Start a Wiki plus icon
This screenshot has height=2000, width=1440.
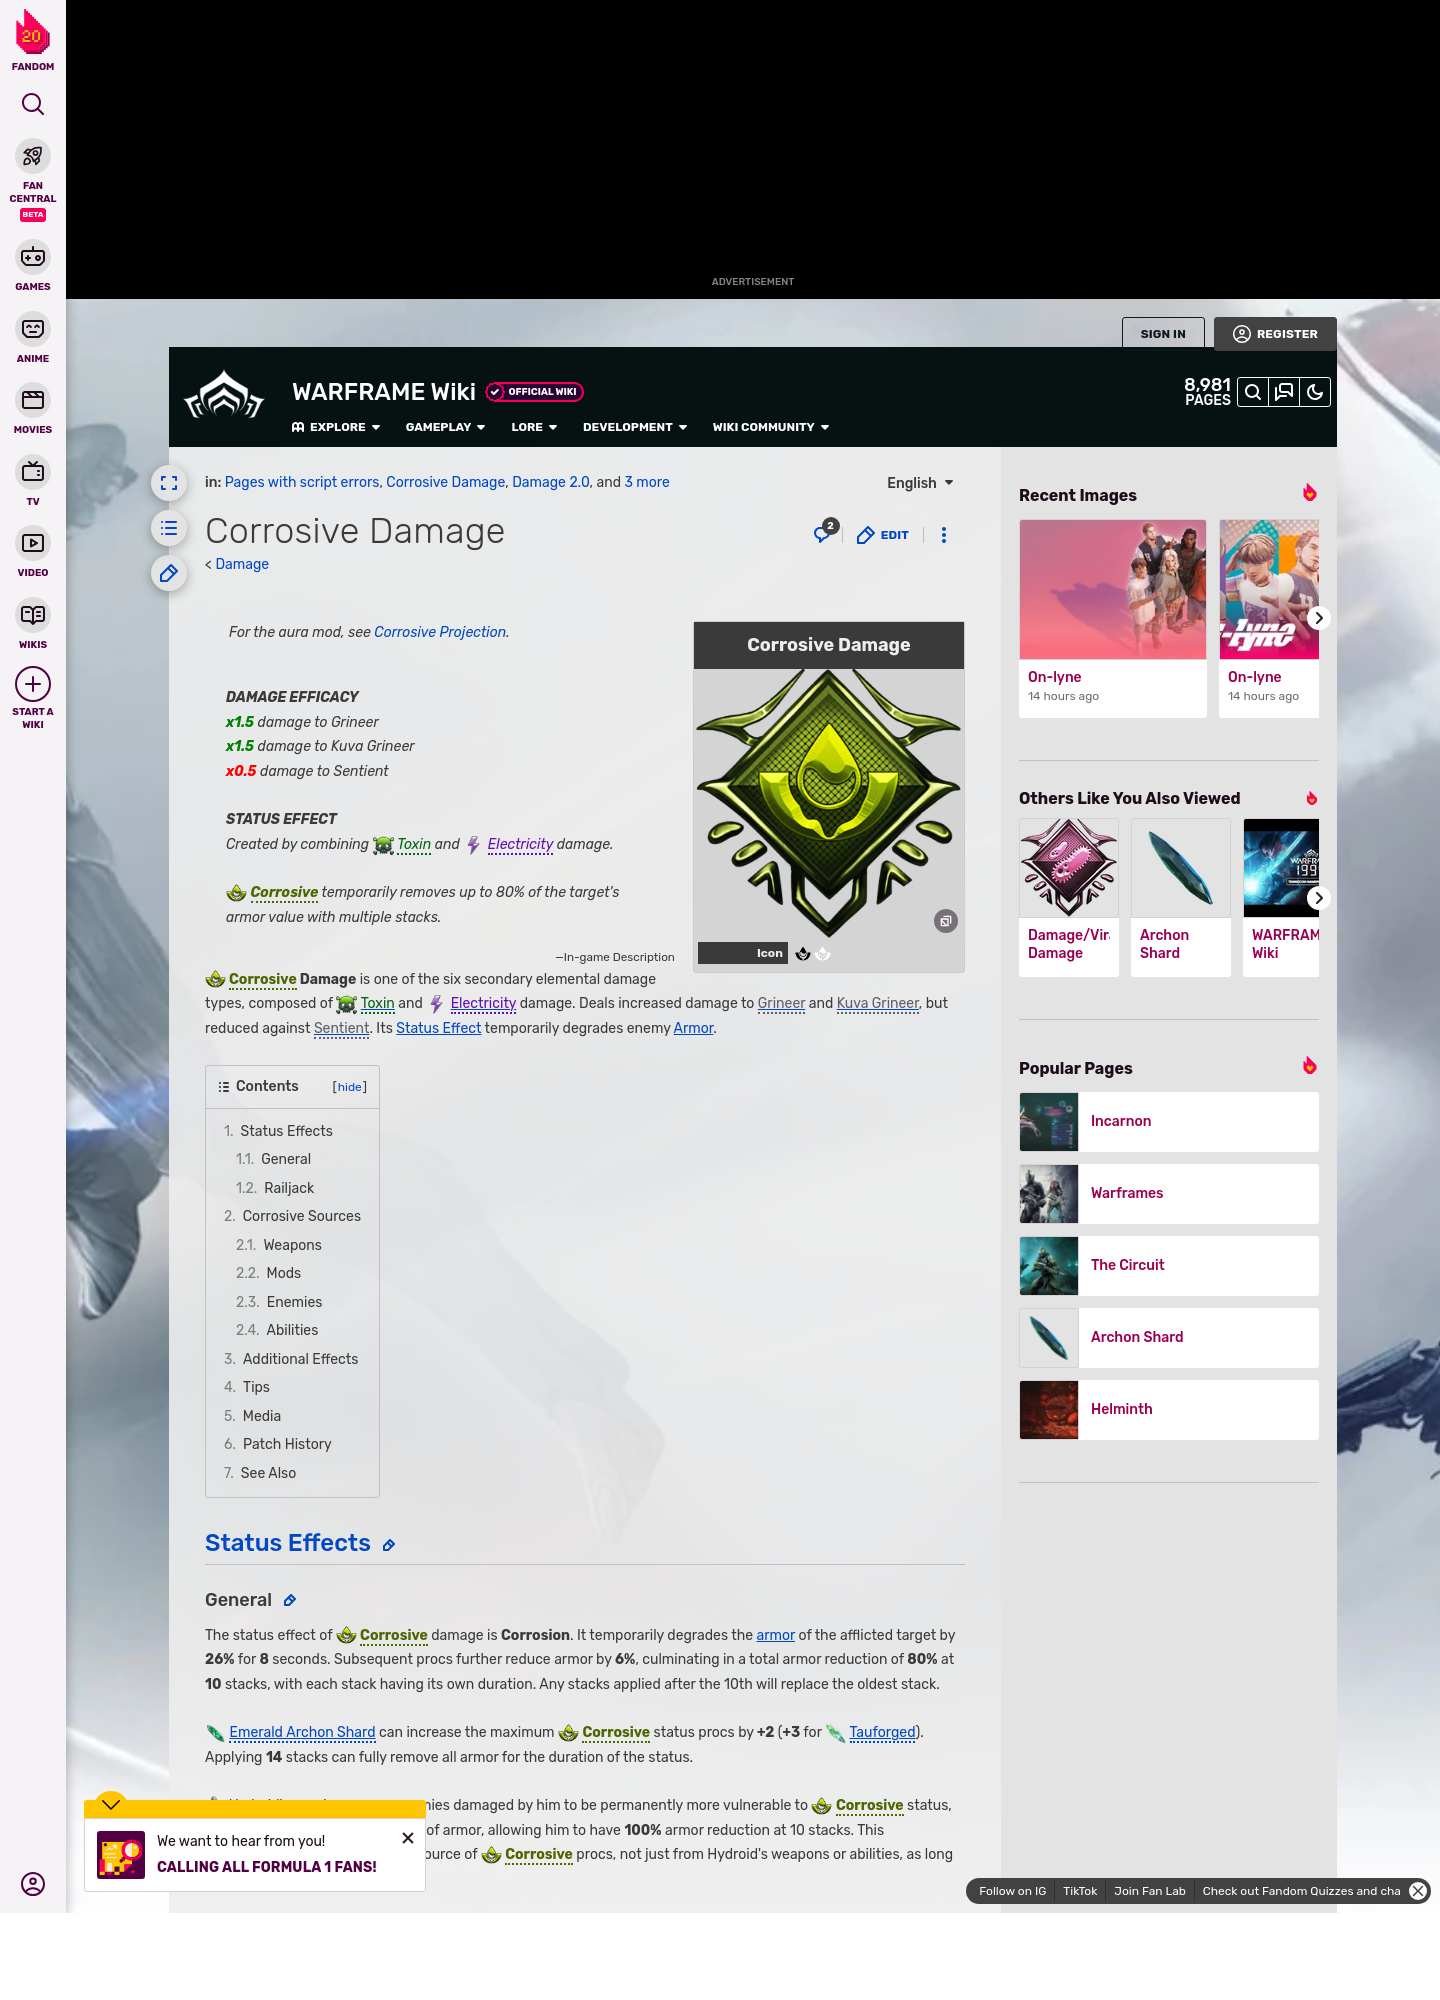pyautogui.click(x=33, y=684)
